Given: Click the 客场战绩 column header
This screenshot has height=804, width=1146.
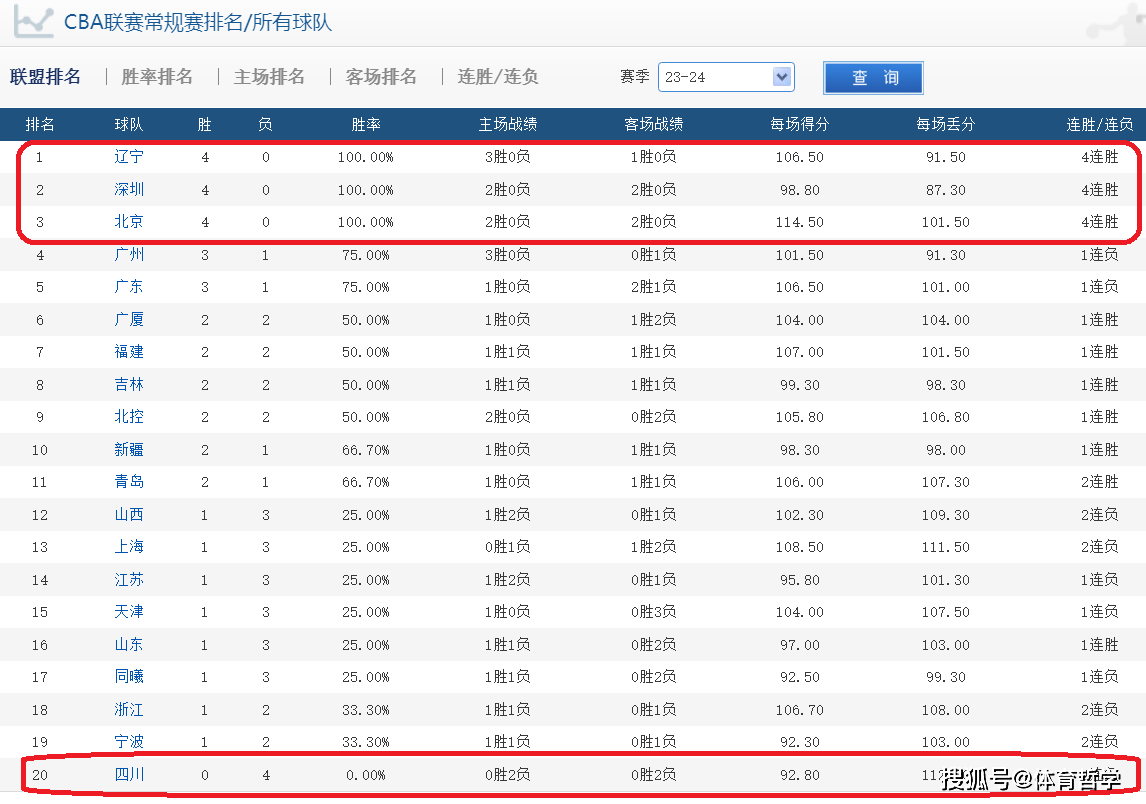Looking at the screenshot, I should (x=653, y=124).
